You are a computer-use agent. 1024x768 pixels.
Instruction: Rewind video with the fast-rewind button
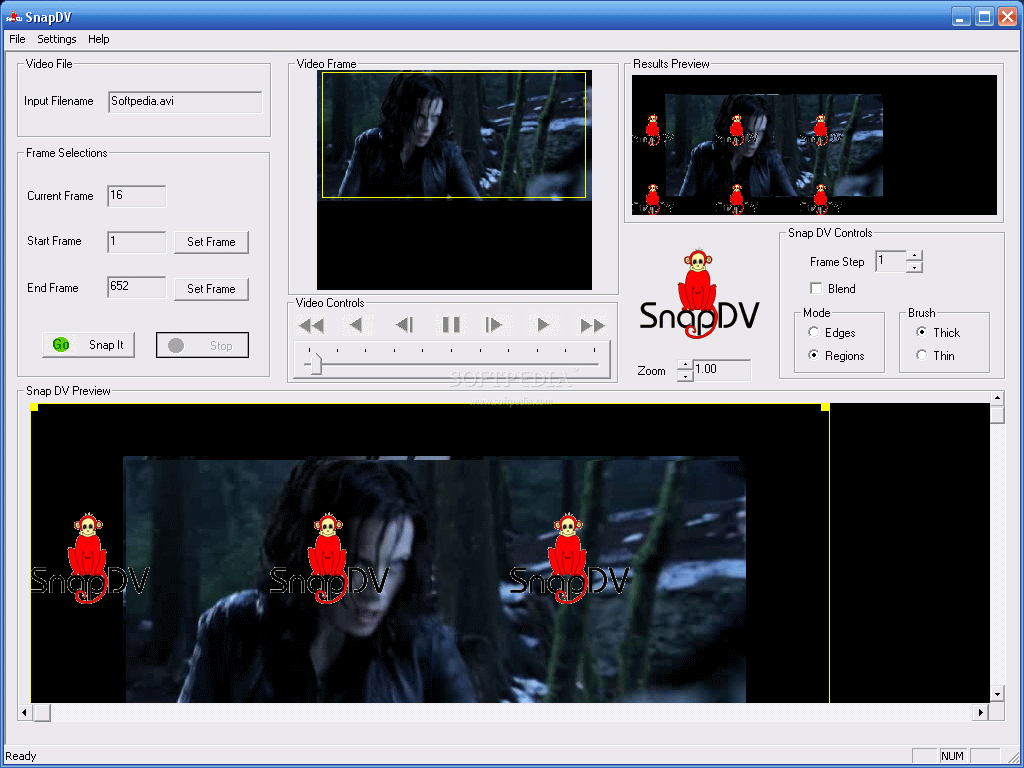point(312,325)
